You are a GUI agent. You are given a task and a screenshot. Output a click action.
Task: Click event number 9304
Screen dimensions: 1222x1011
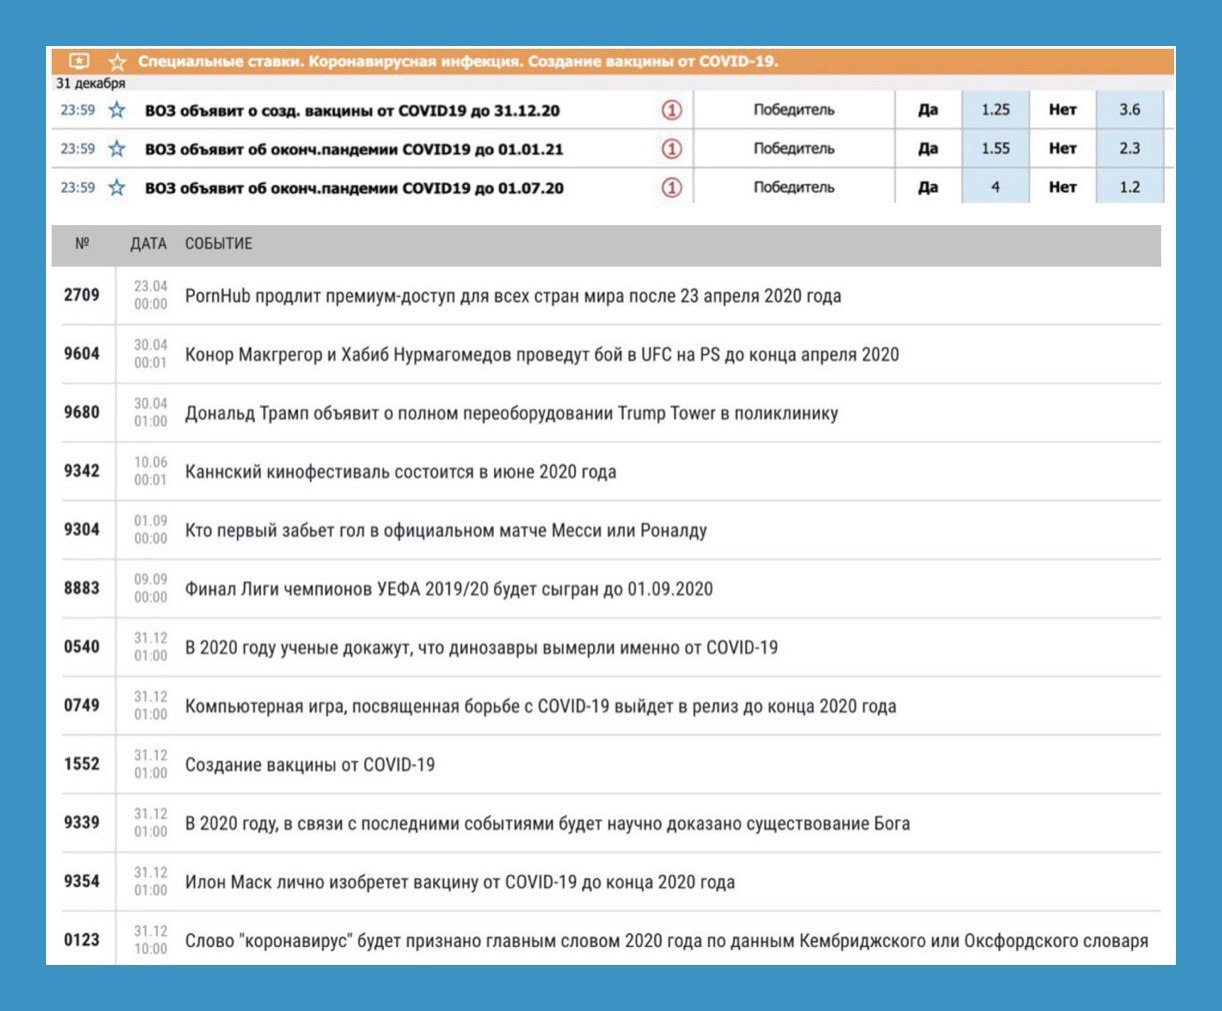(x=82, y=530)
